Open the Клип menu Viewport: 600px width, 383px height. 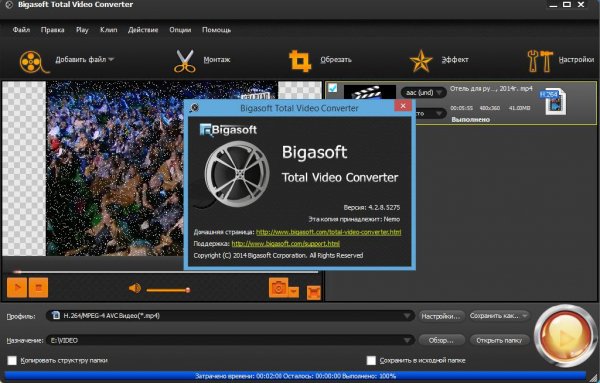pos(109,29)
